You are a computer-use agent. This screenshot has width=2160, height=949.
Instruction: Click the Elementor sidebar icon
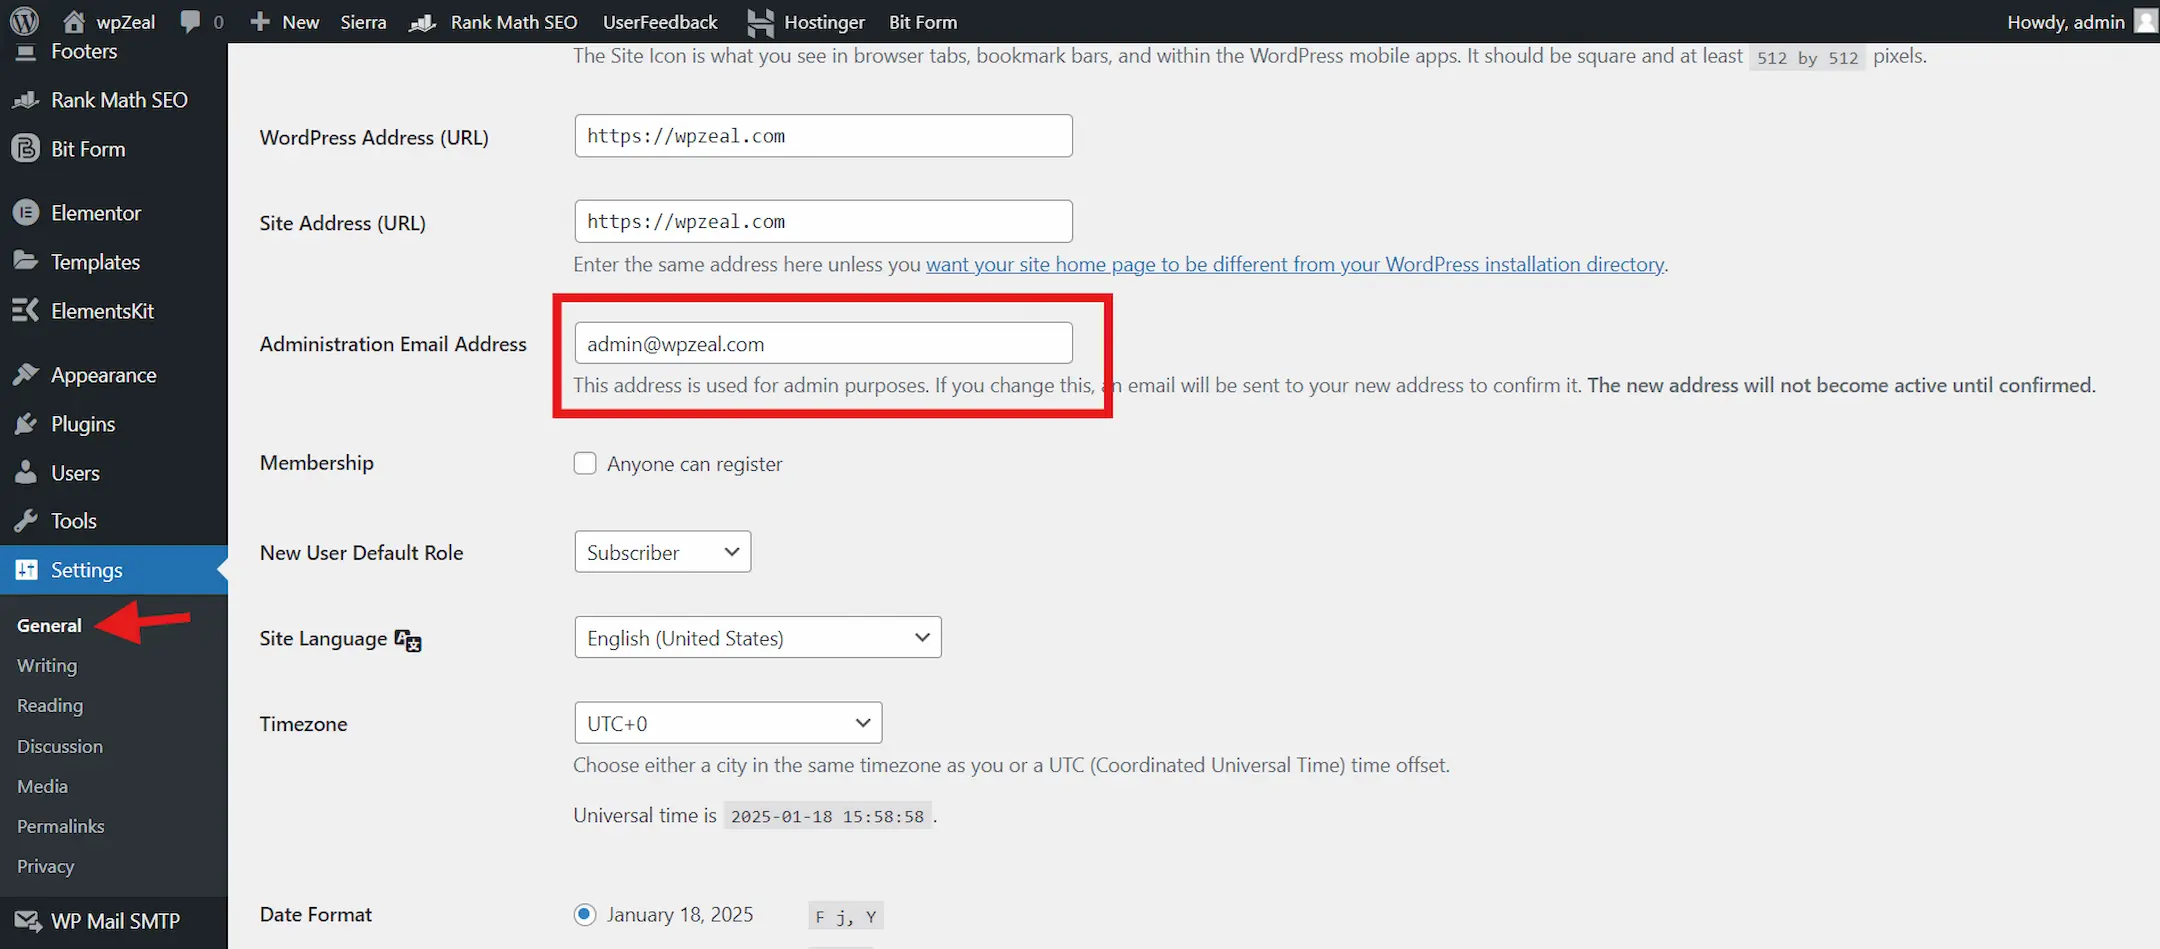click(26, 213)
